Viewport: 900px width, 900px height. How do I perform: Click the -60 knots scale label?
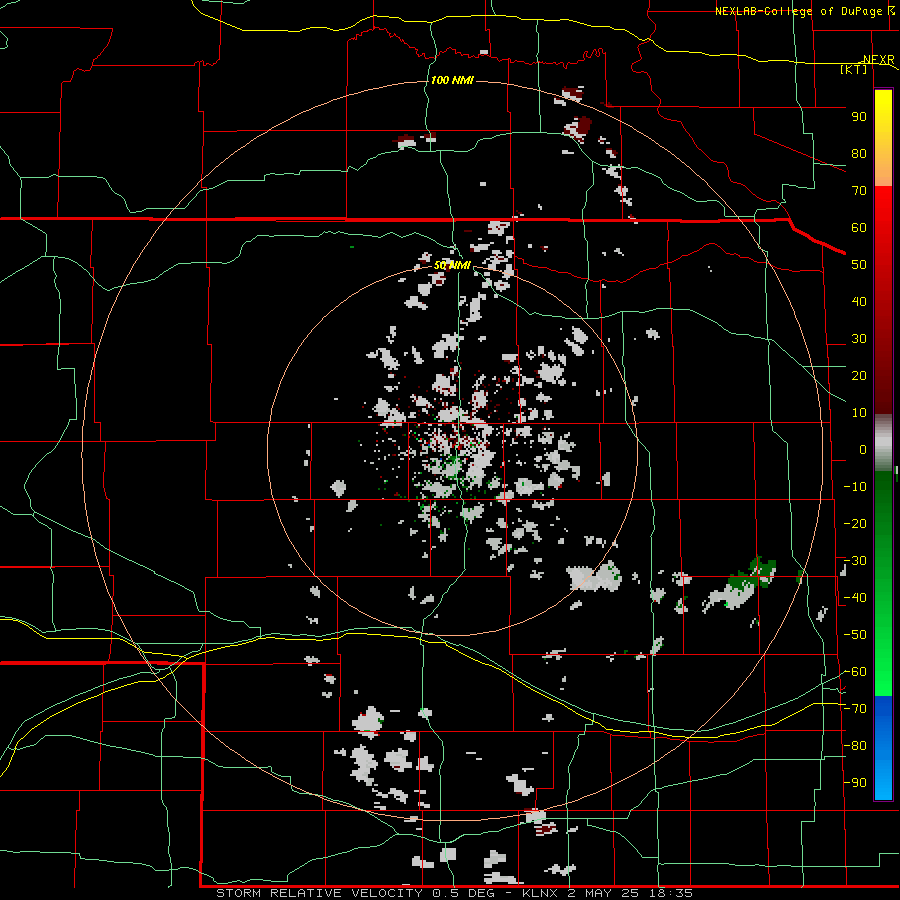(x=855, y=672)
